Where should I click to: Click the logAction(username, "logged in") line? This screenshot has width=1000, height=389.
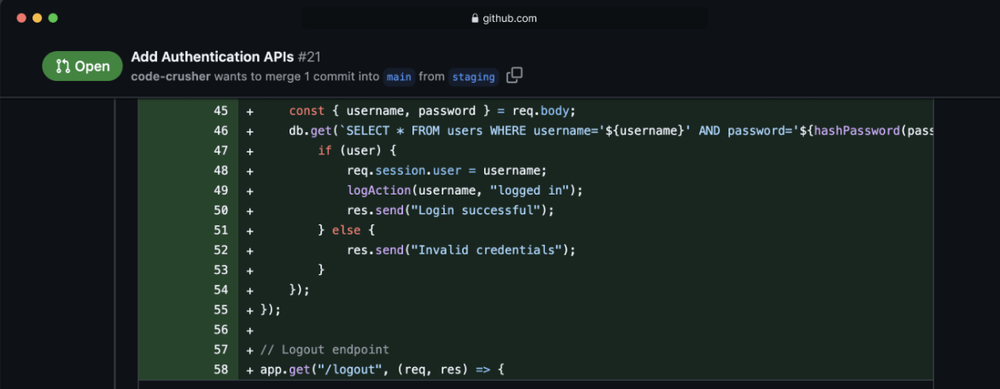click(466, 191)
